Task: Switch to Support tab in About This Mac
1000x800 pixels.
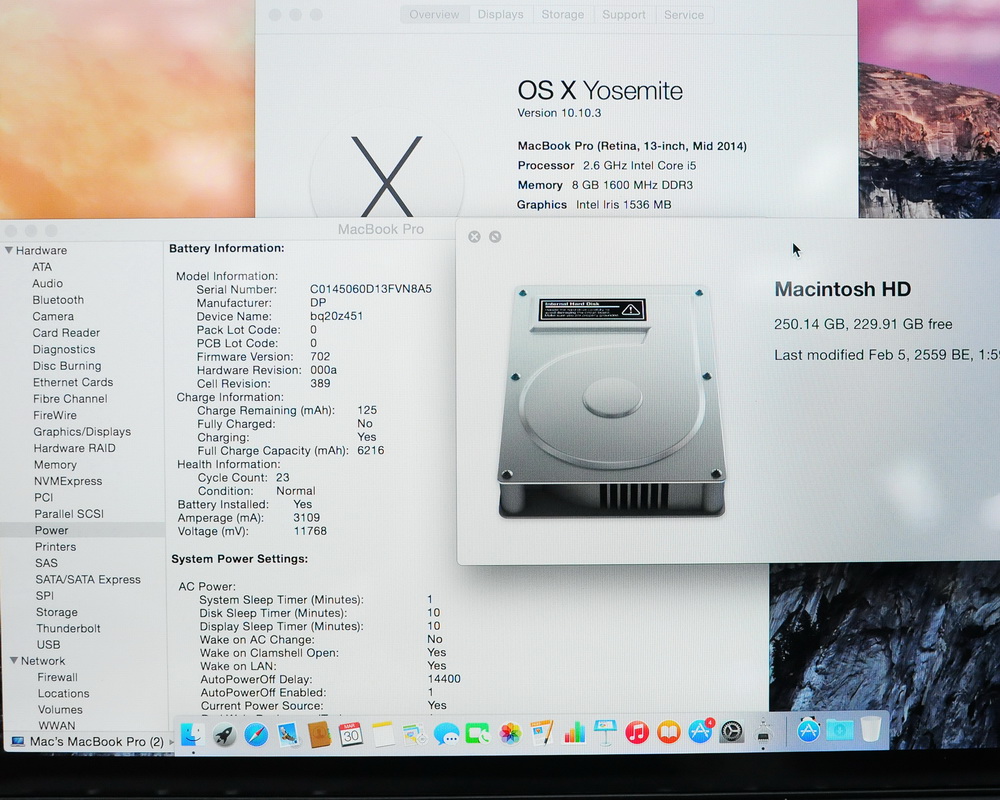Action: point(624,15)
